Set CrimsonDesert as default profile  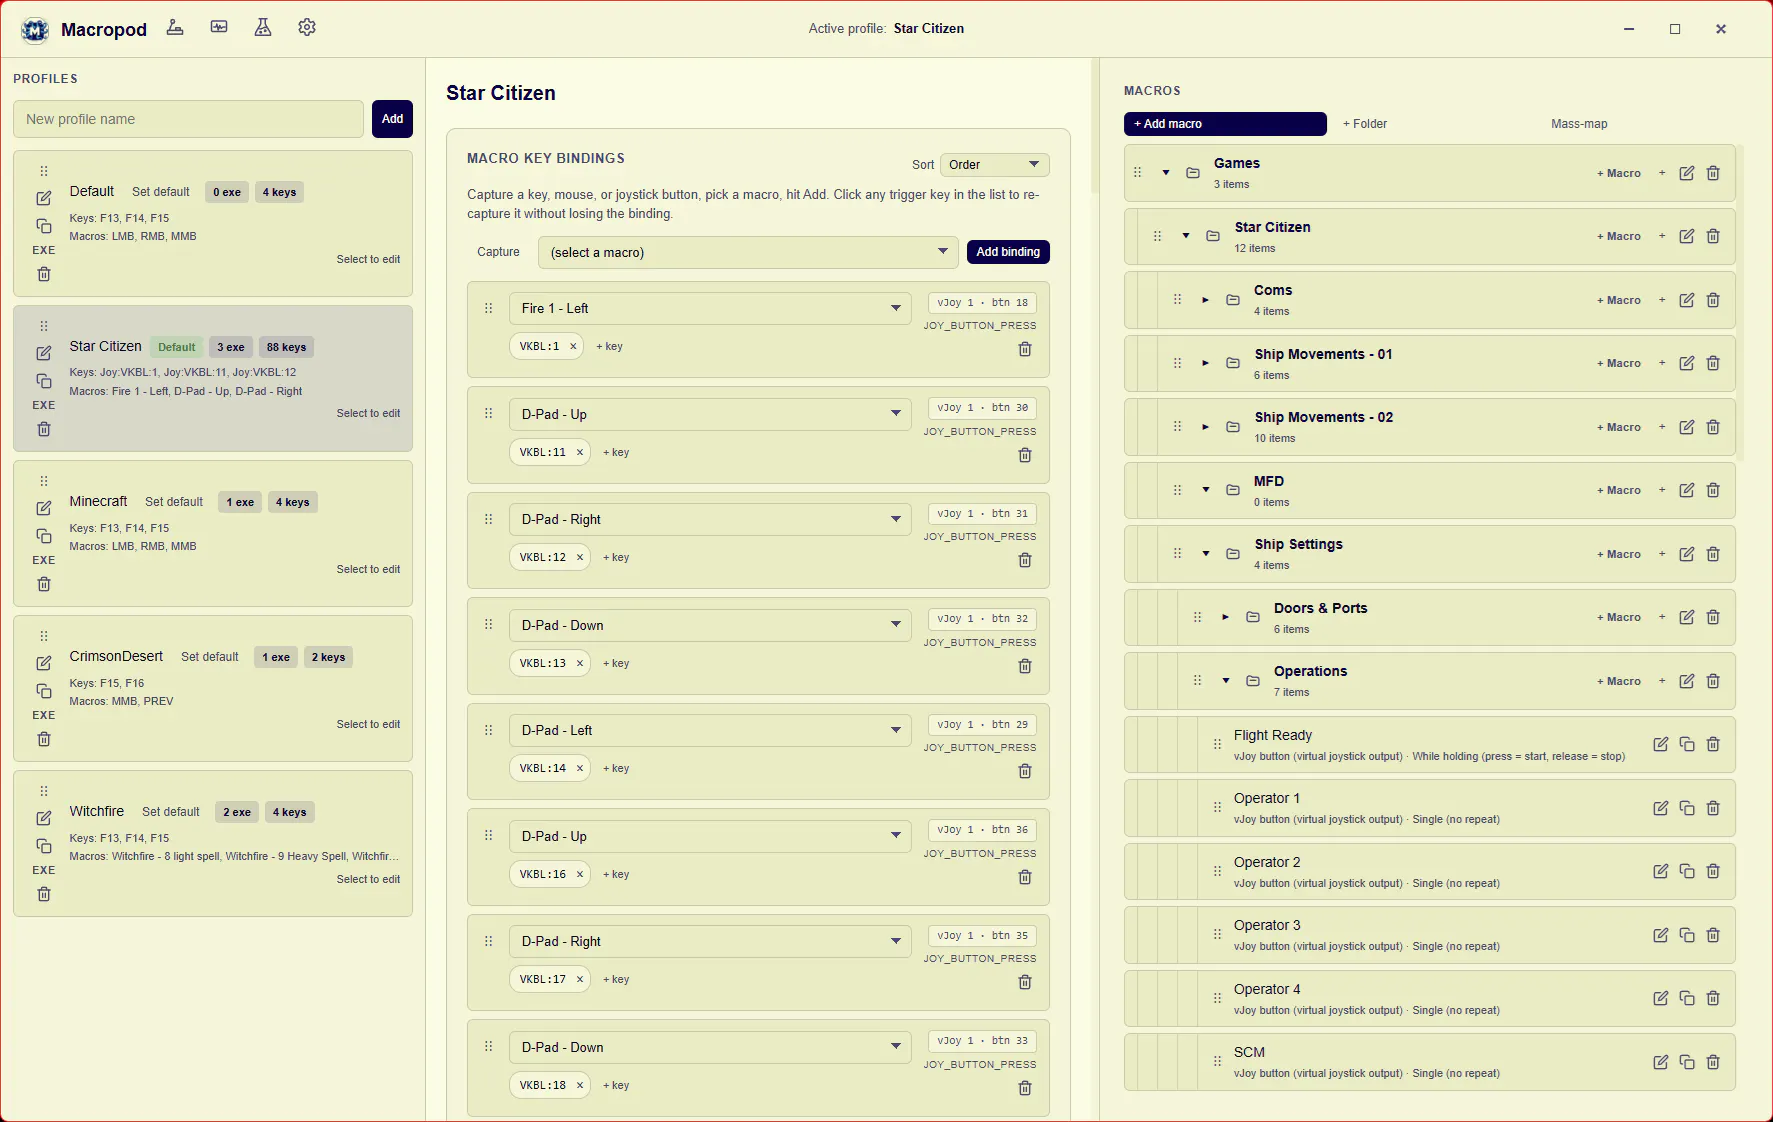[210, 657]
